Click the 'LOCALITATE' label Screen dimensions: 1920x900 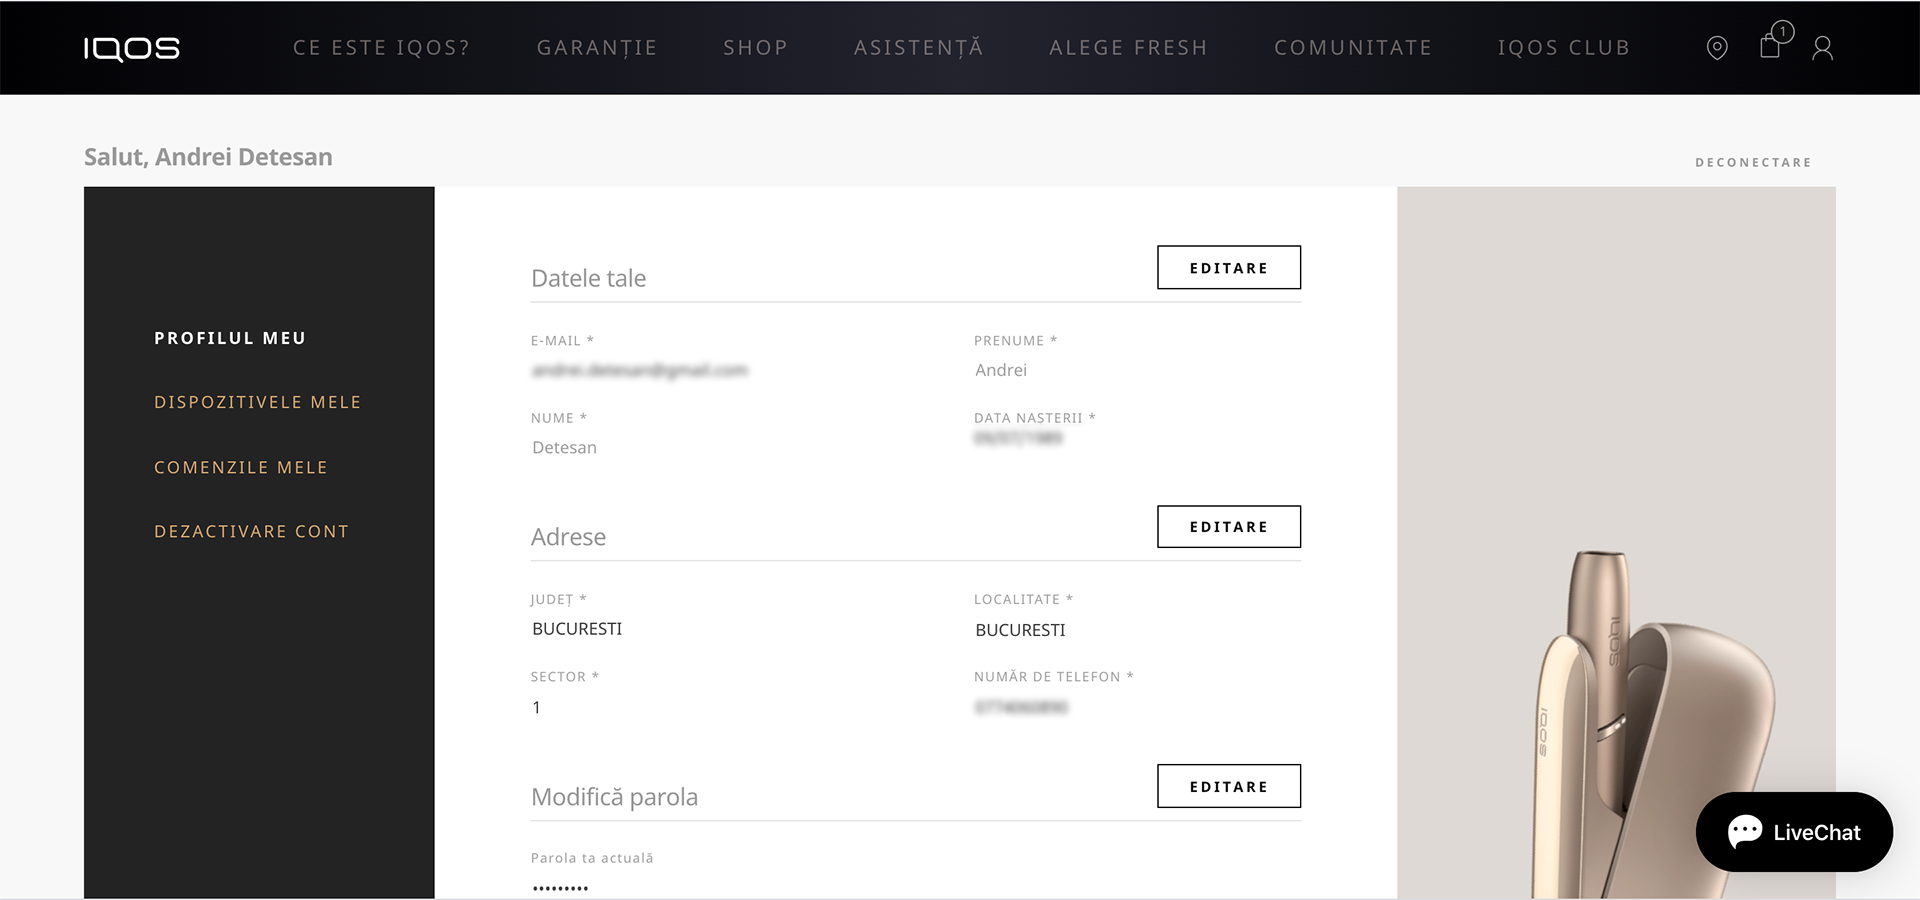point(1023,599)
